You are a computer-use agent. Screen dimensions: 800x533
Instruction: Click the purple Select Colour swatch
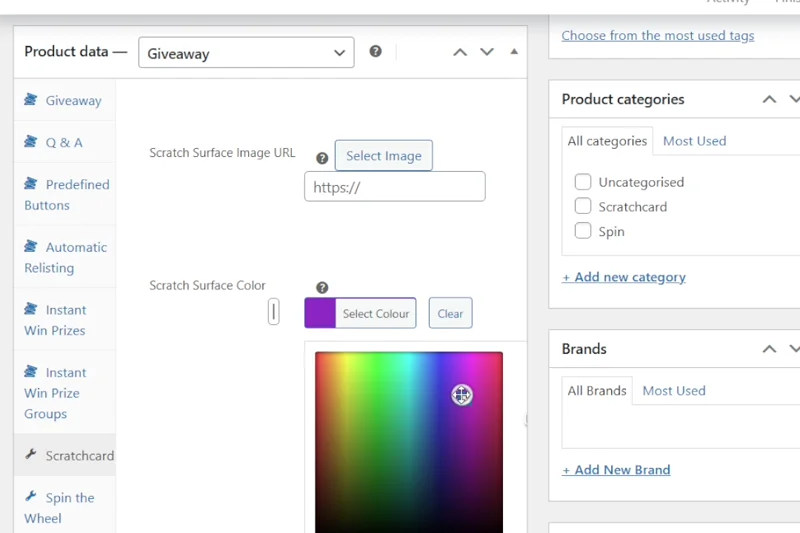click(320, 313)
